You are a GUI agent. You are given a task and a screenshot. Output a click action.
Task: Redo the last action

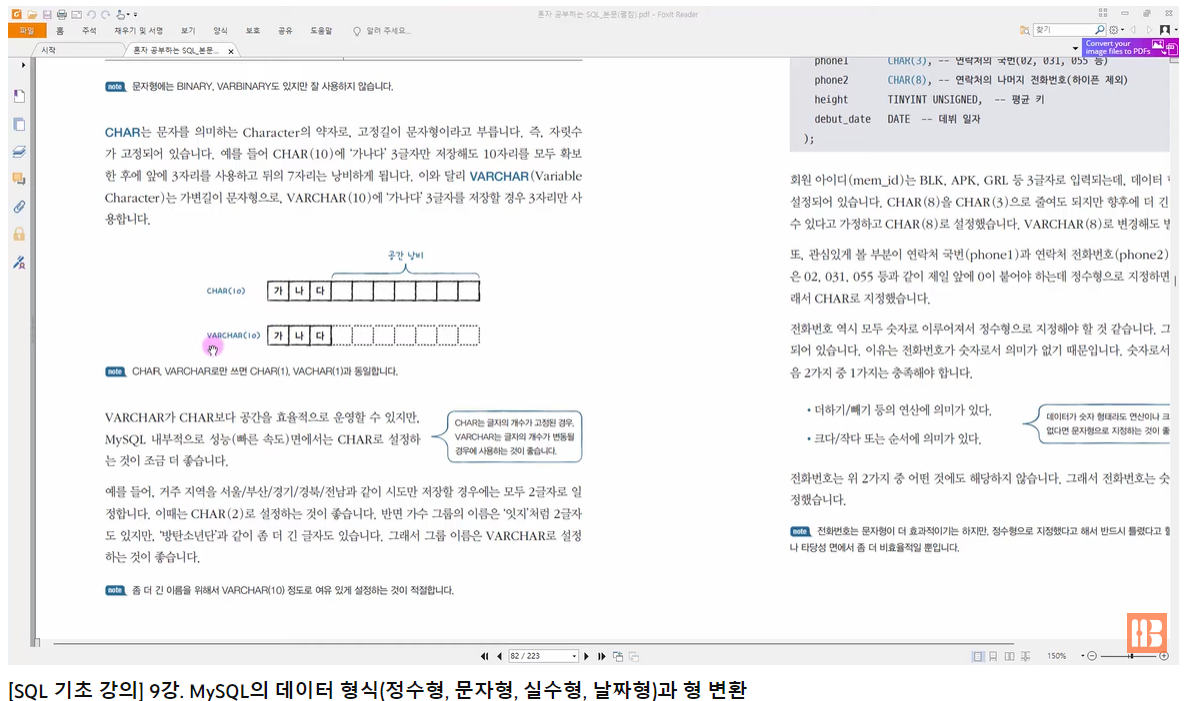click(106, 14)
